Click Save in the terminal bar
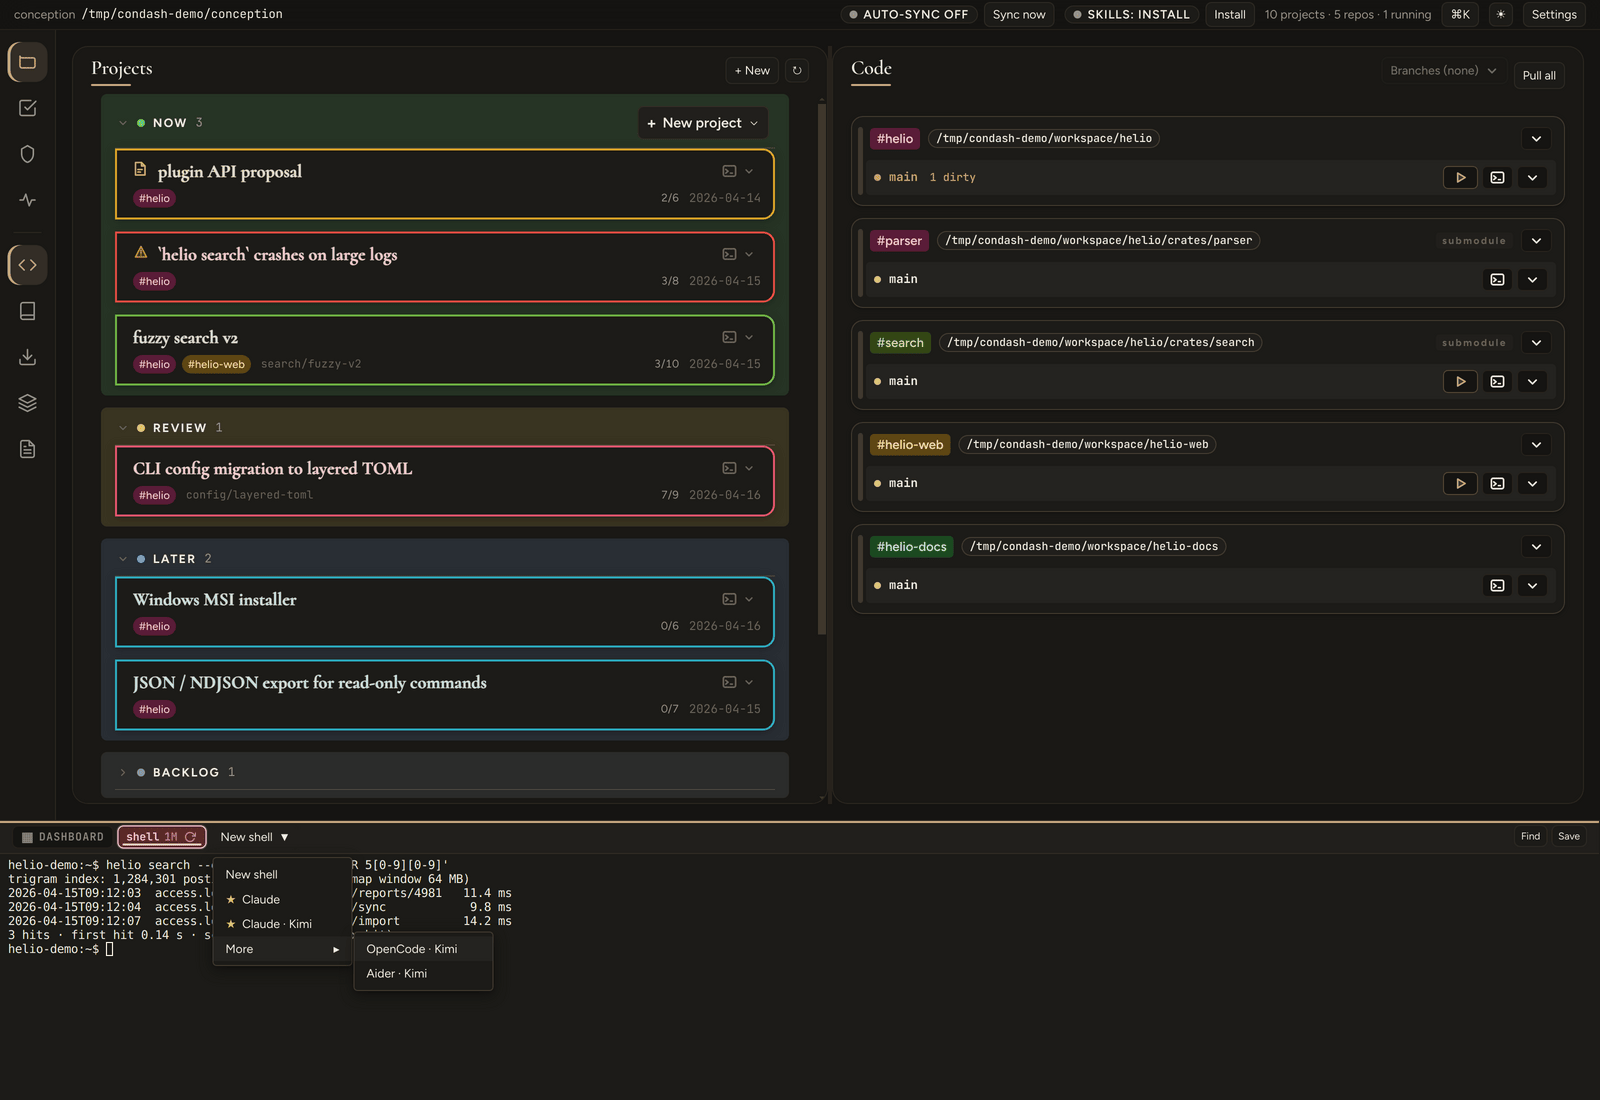Viewport: 1600px width, 1100px height. point(1569,836)
